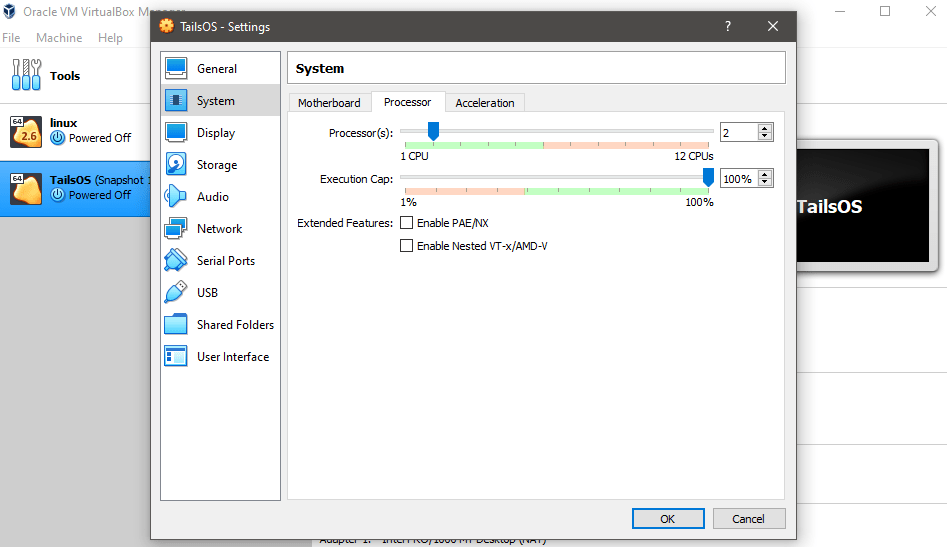Select Network in settings list
This screenshot has width=947, height=547.
pos(220,228)
